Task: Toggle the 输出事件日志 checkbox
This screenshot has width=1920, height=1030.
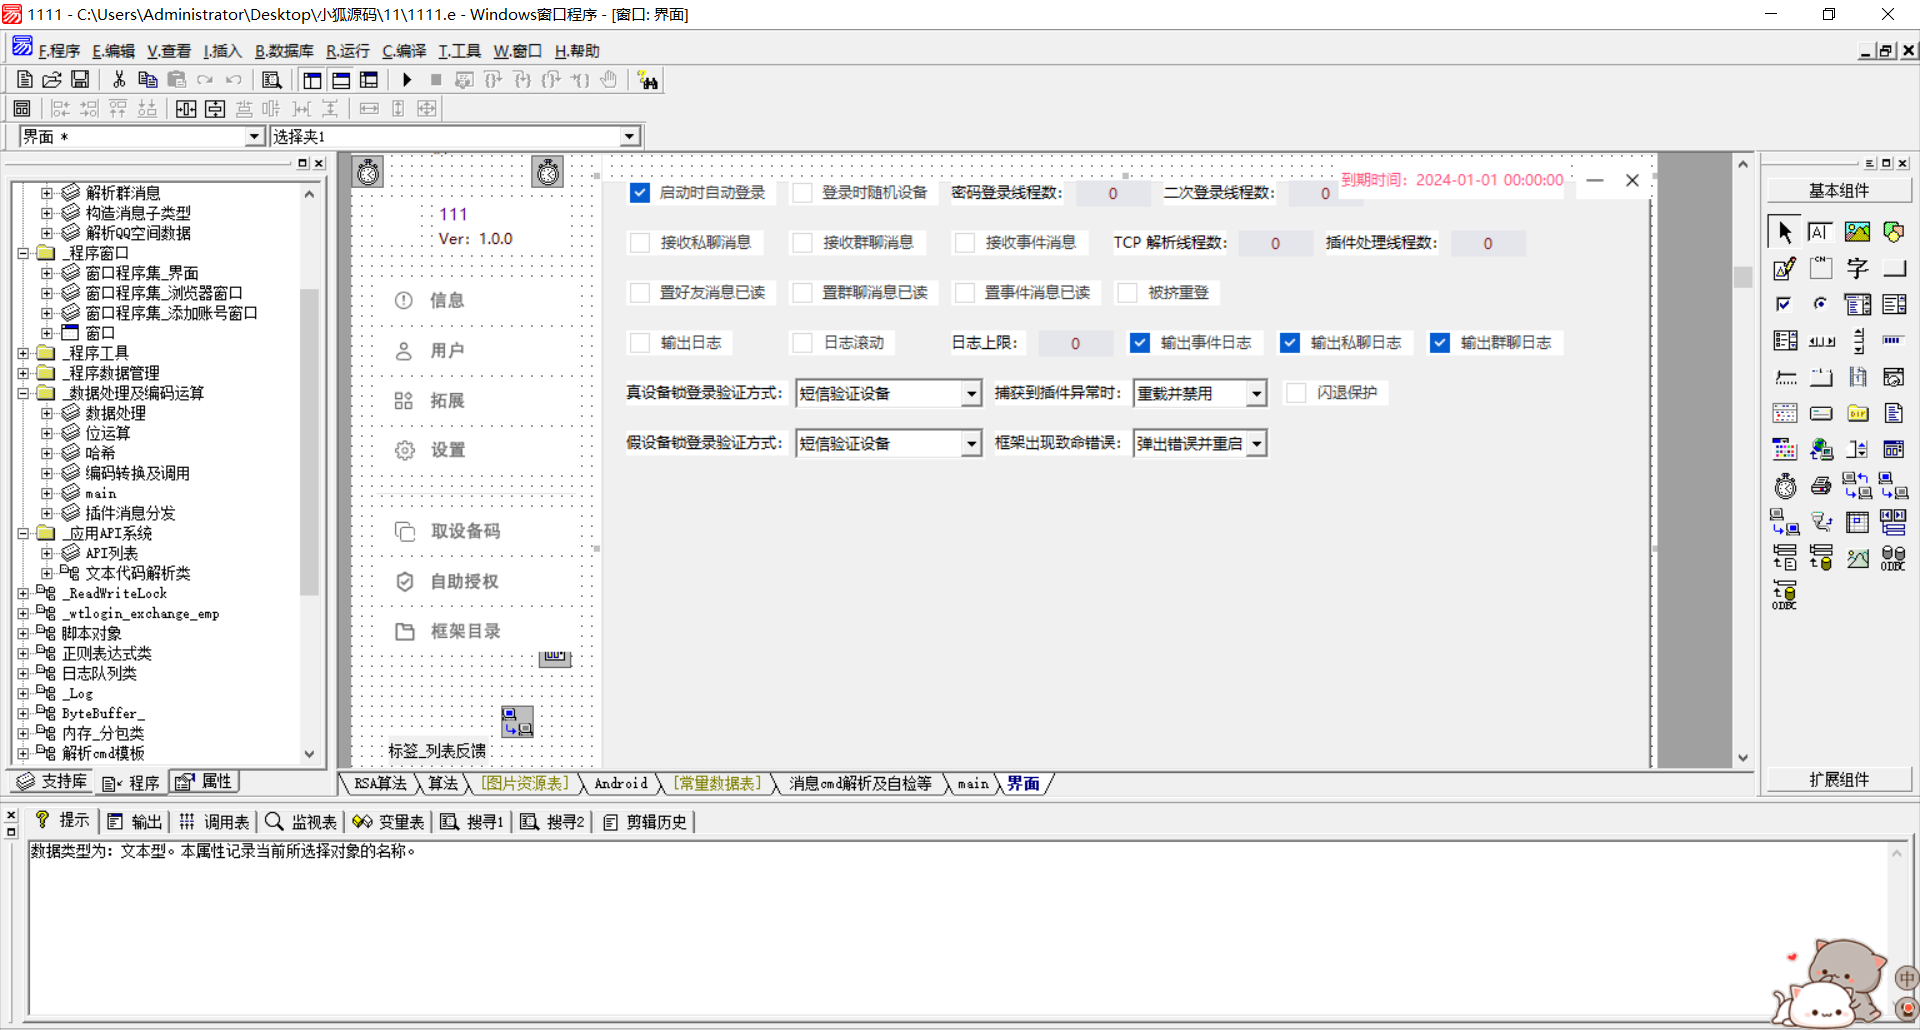Action: (x=1139, y=343)
